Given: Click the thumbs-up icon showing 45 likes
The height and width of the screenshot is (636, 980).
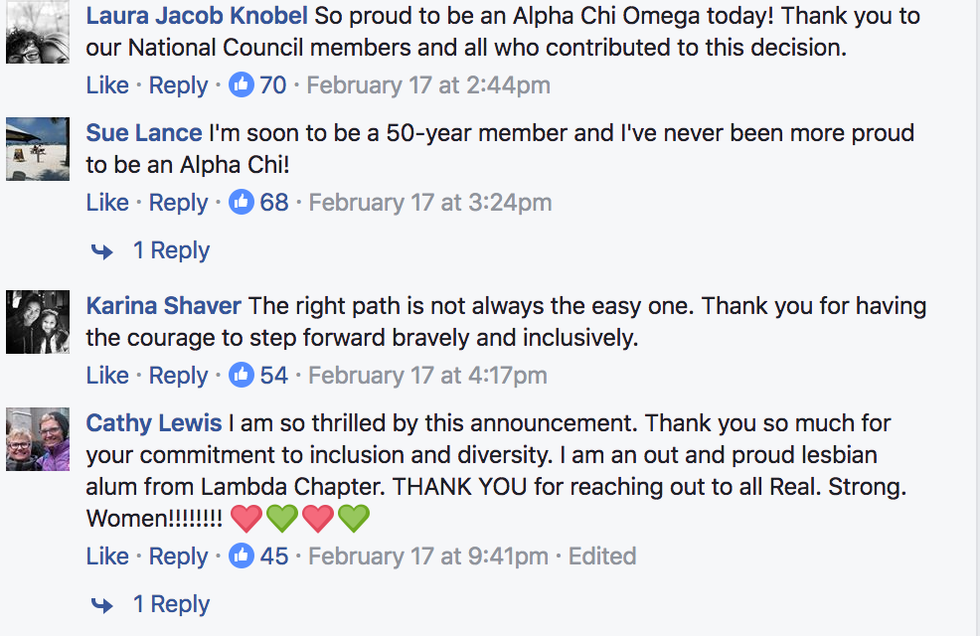Looking at the screenshot, I should point(241,556).
